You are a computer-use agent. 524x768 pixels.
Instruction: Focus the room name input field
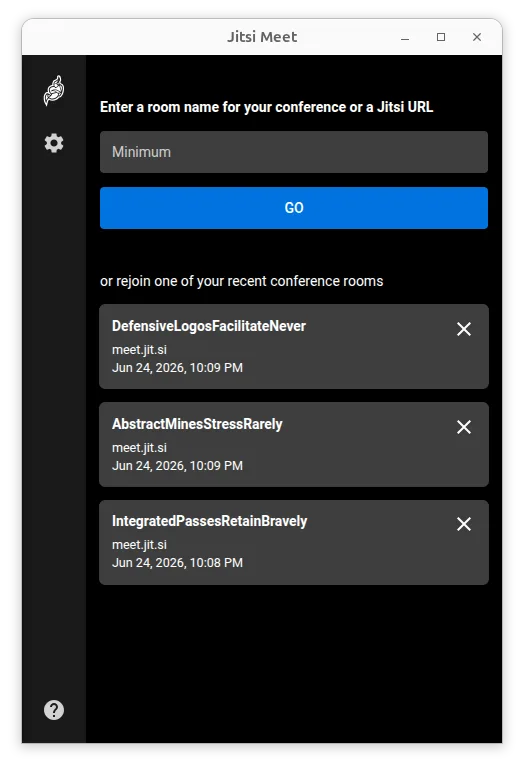294,152
